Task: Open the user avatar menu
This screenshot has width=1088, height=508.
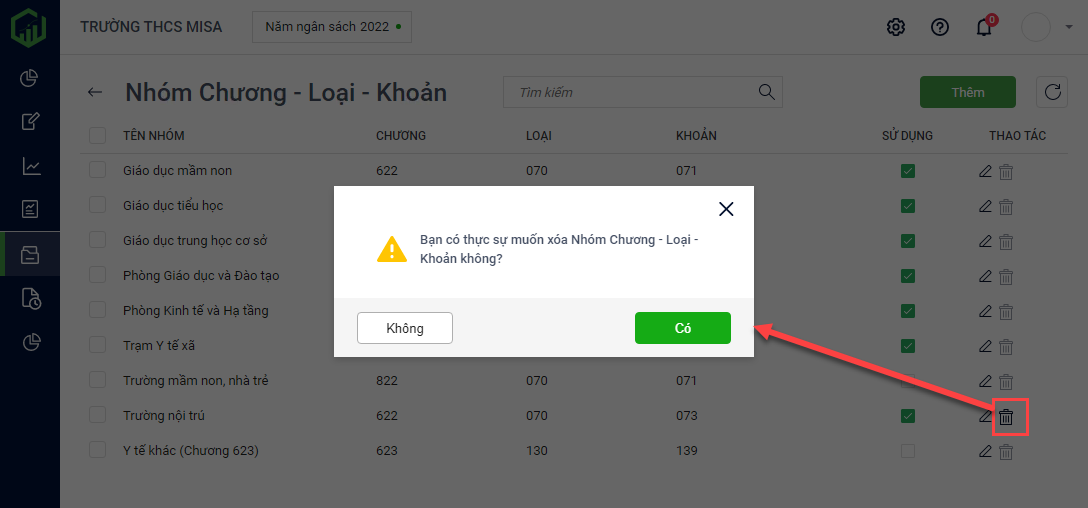Action: 1035,27
